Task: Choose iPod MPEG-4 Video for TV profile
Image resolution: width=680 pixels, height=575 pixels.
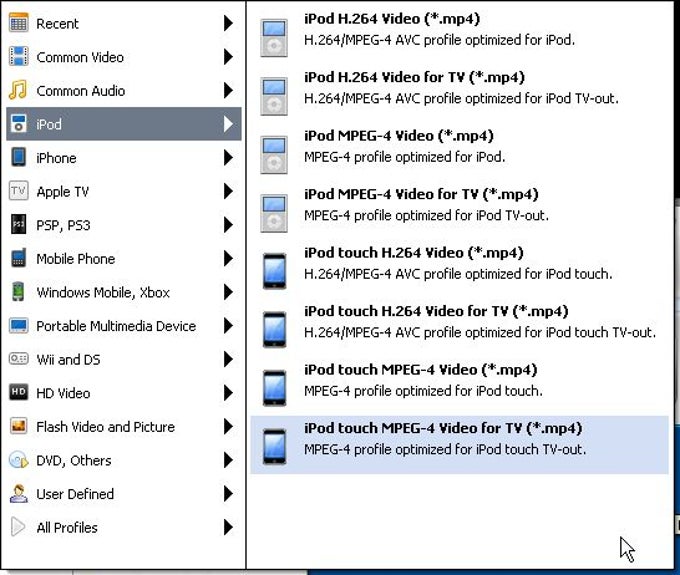Action: coord(460,211)
